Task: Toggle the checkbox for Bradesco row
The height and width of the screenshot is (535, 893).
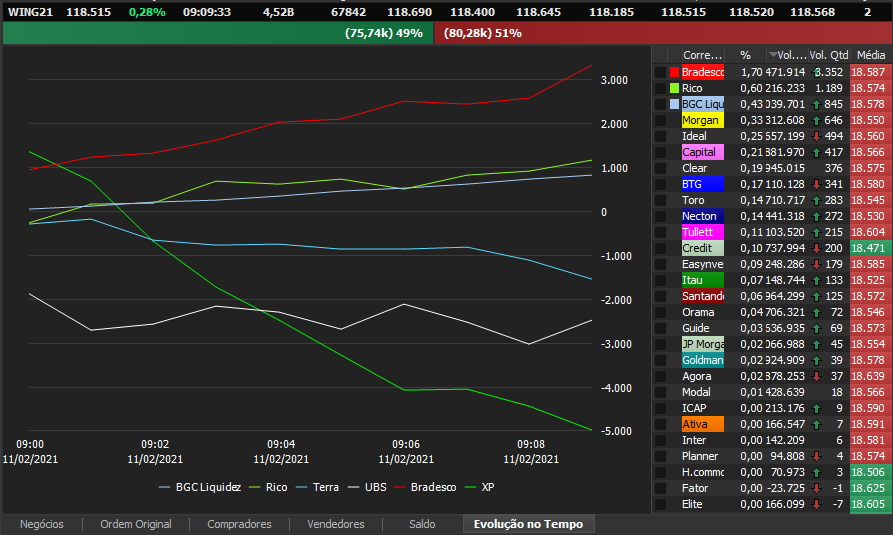Action: (660, 72)
